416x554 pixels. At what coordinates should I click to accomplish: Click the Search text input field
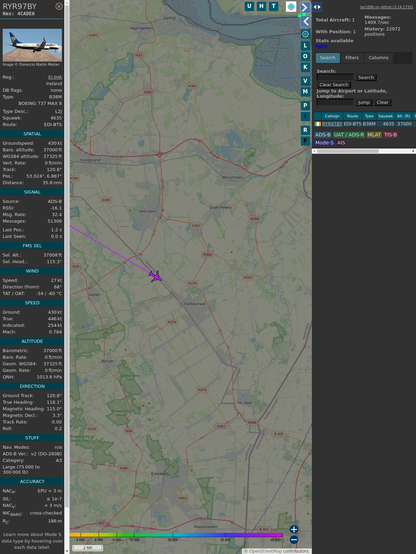[335, 77]
